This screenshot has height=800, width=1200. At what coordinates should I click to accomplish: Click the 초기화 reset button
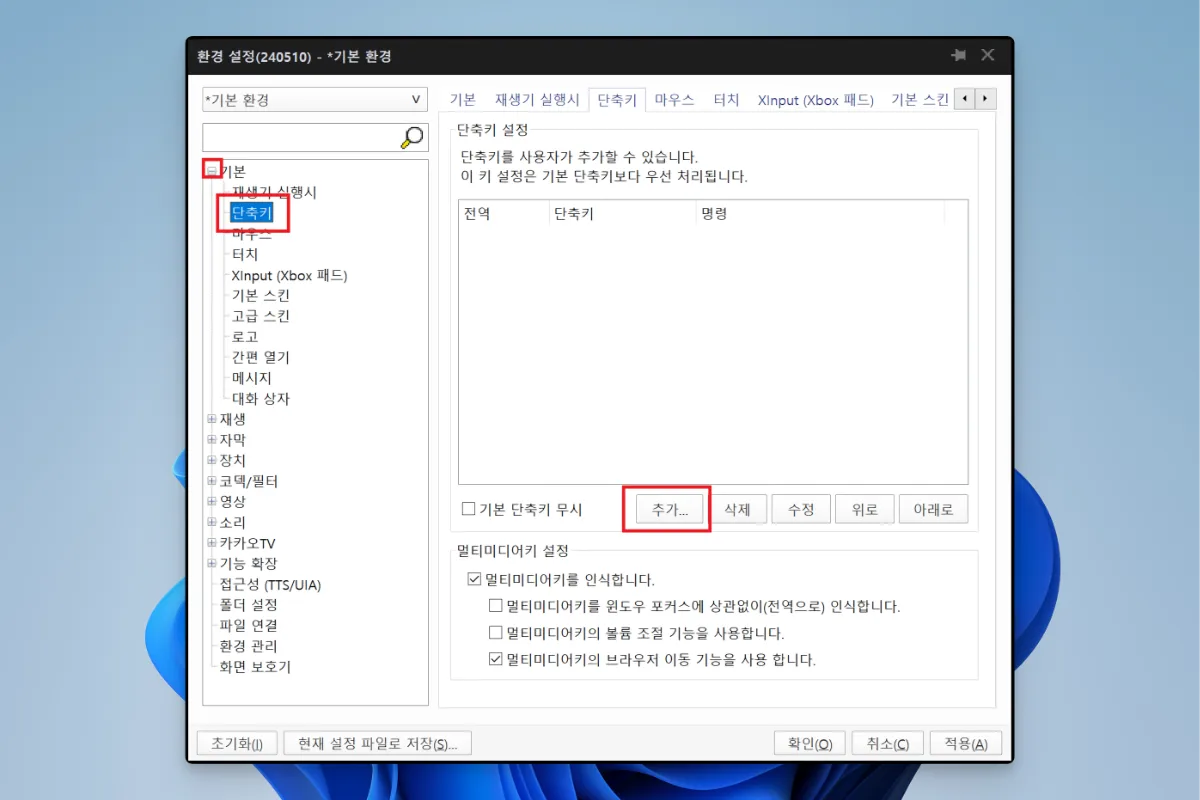point(237,742)
